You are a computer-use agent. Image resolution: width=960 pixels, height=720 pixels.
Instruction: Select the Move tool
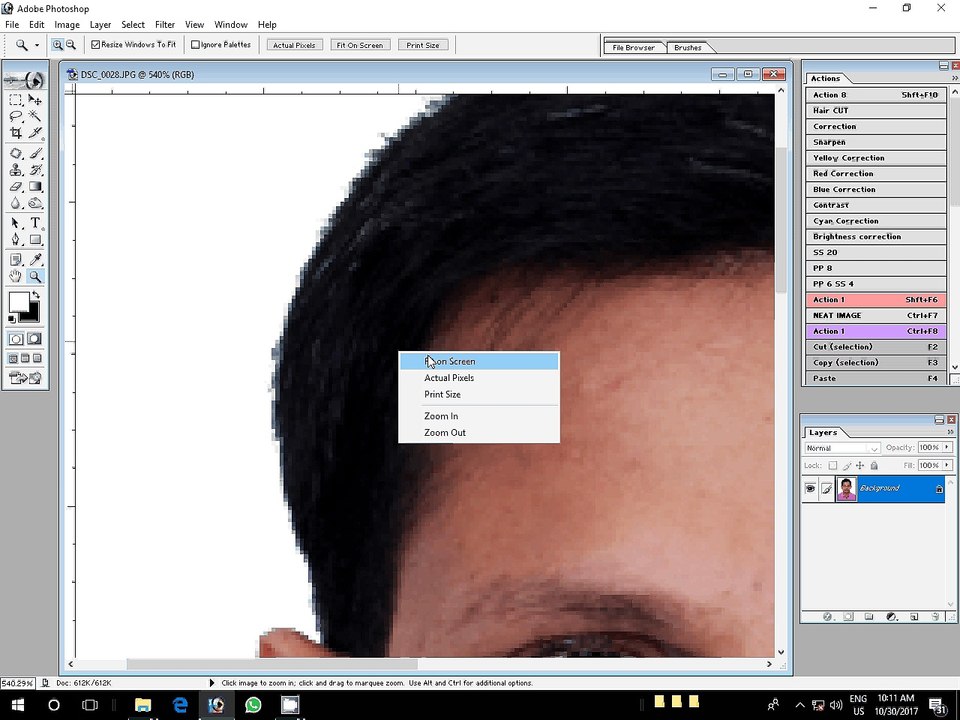(35, 100)
